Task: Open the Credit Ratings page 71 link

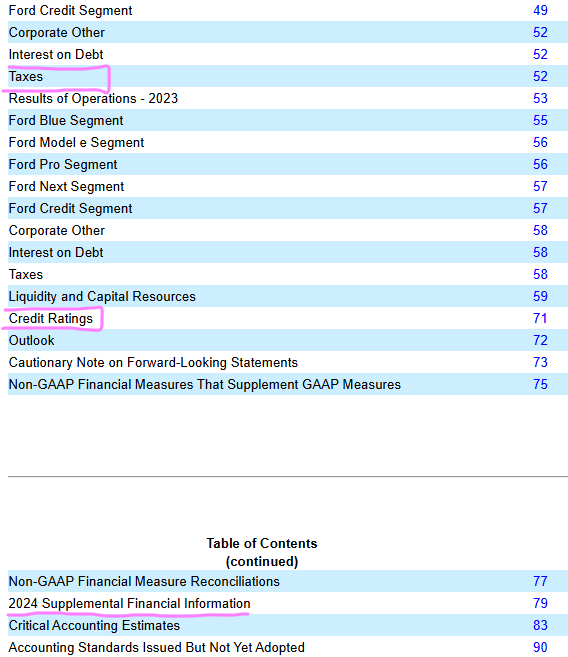Action: [x=540, y=318]
